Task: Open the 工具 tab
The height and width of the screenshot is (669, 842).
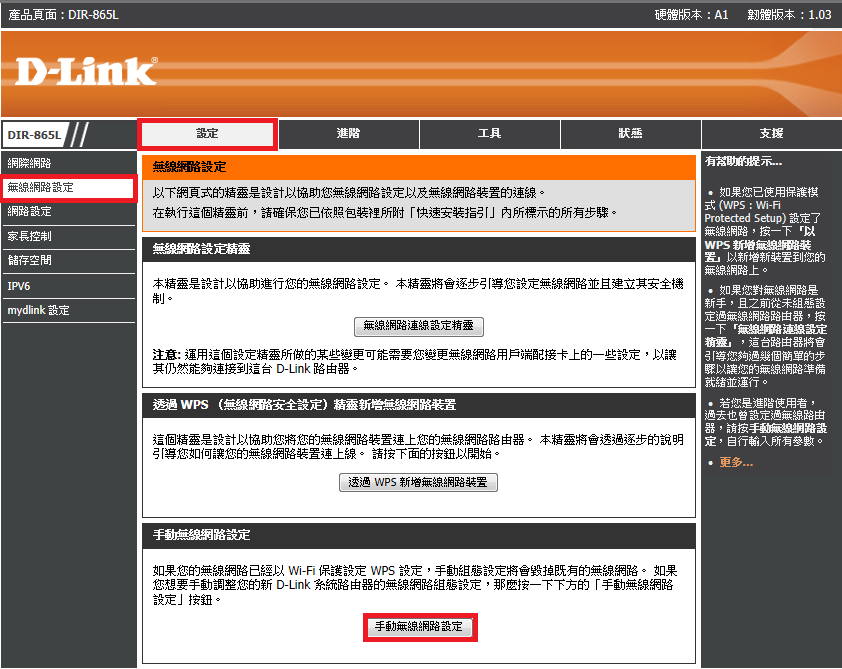Action: (490, 134)
